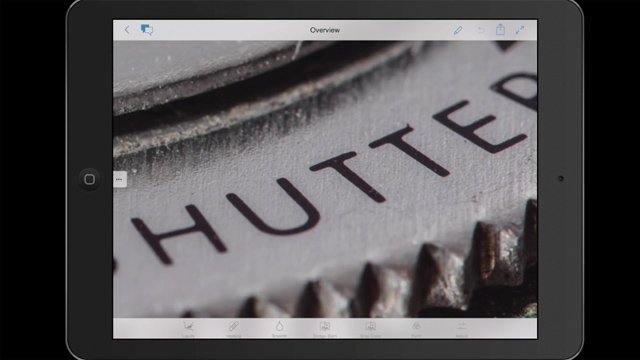Select the Smooth droplet tool
This screenshot has height=360, width=640.
coord(279,329)
